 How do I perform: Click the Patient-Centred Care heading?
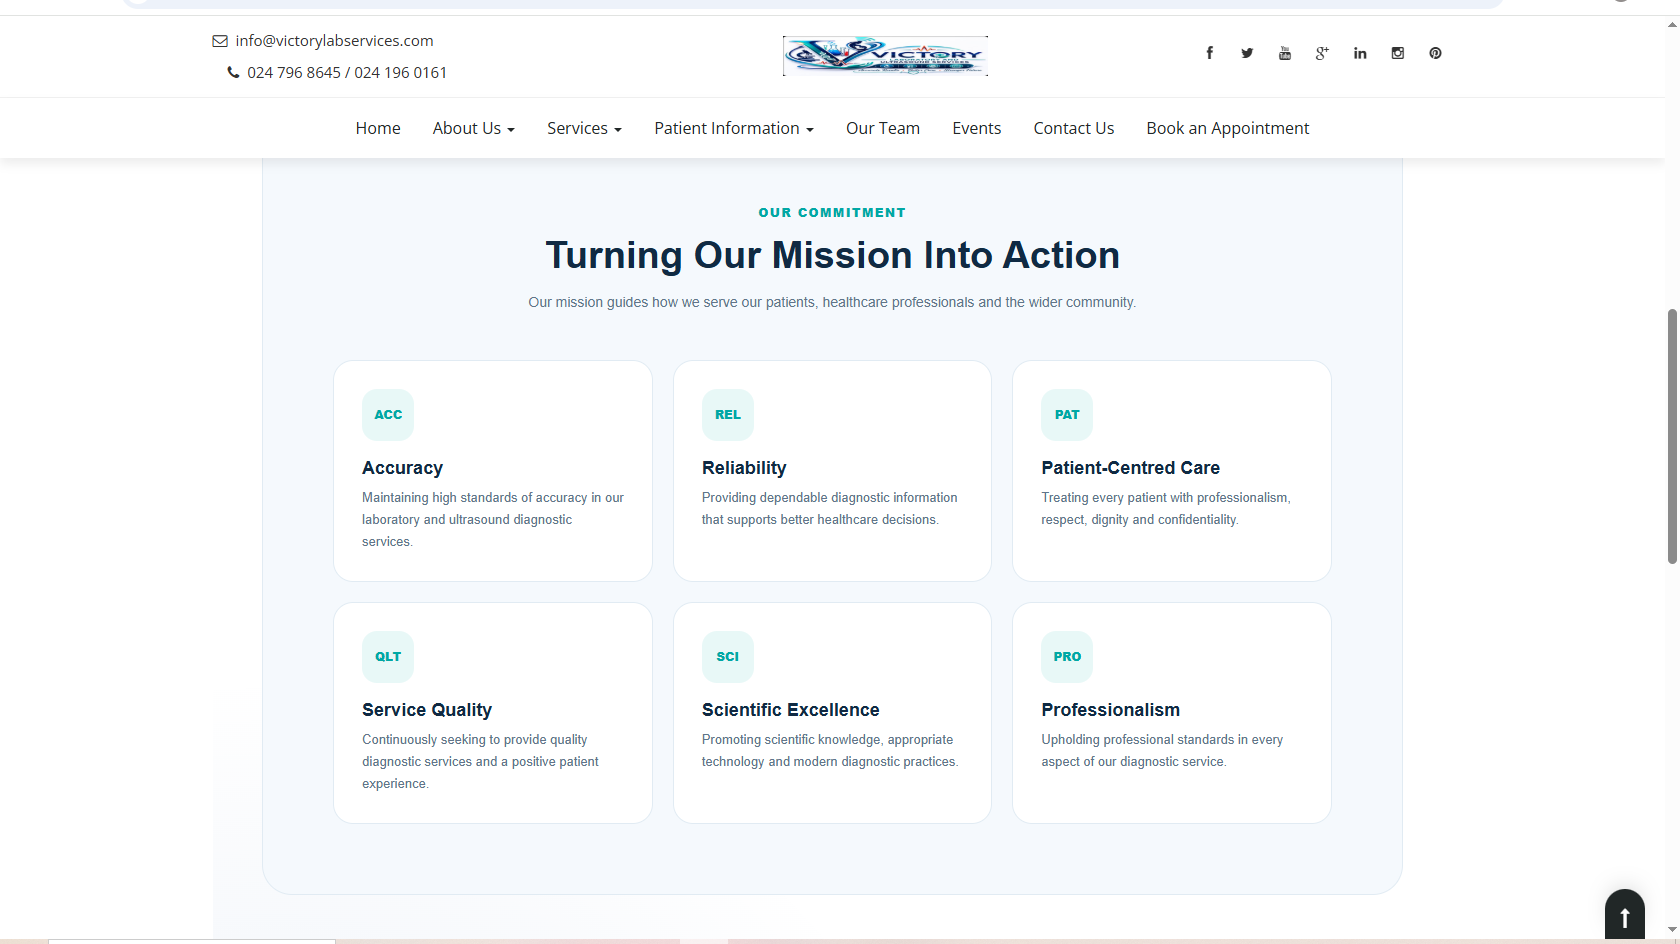point(1130,468)
